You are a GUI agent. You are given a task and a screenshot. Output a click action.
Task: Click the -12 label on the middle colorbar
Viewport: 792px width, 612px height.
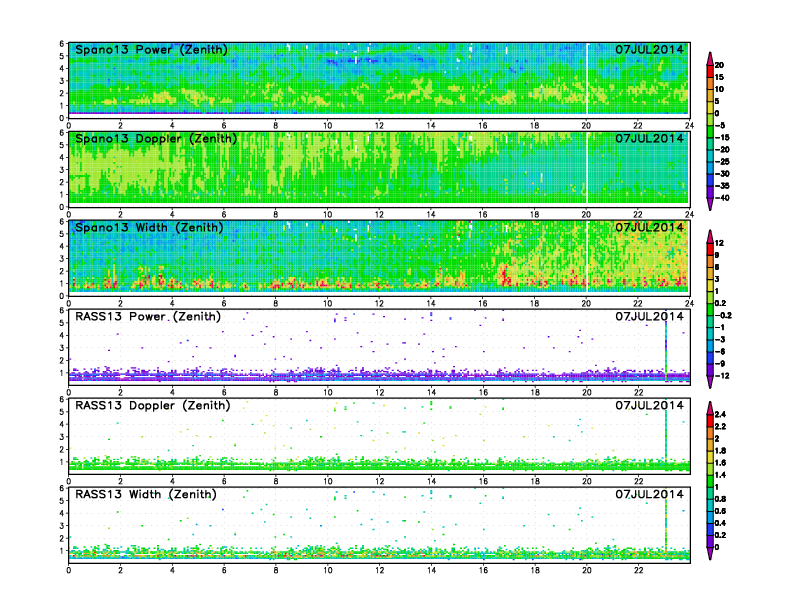pos(722,376)
